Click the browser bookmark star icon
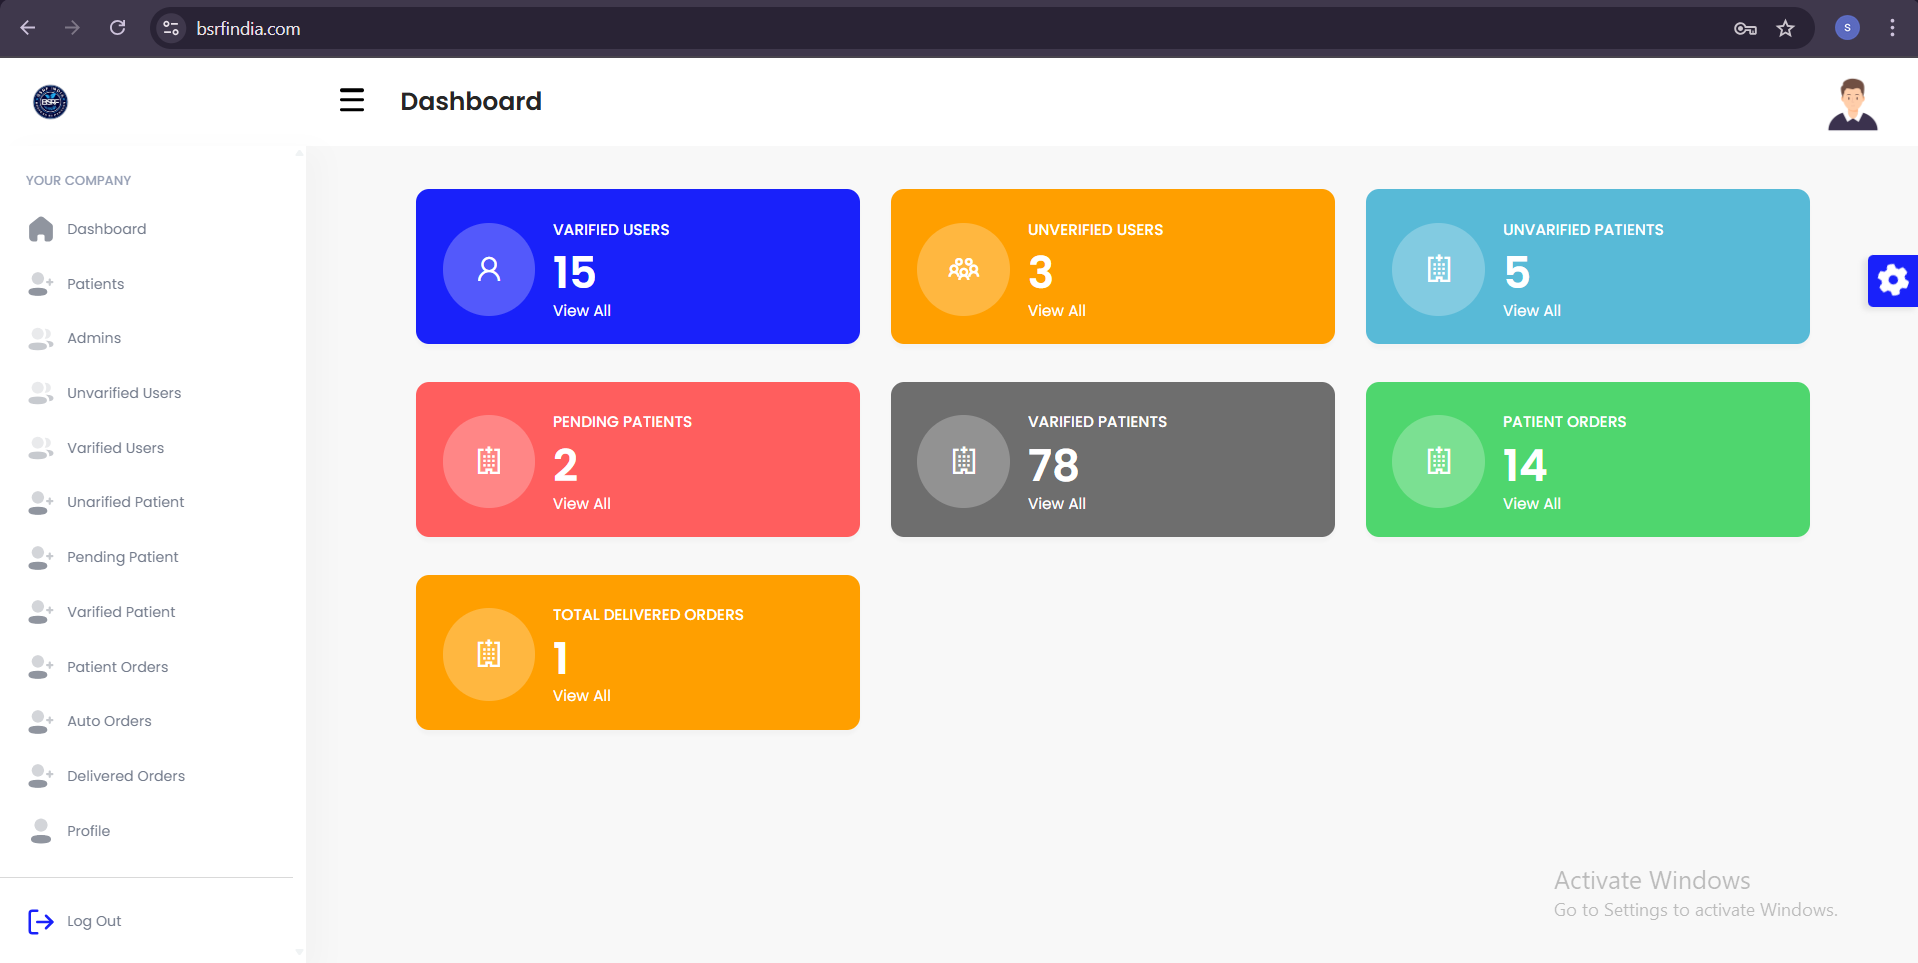 [x=1785, y=28]
